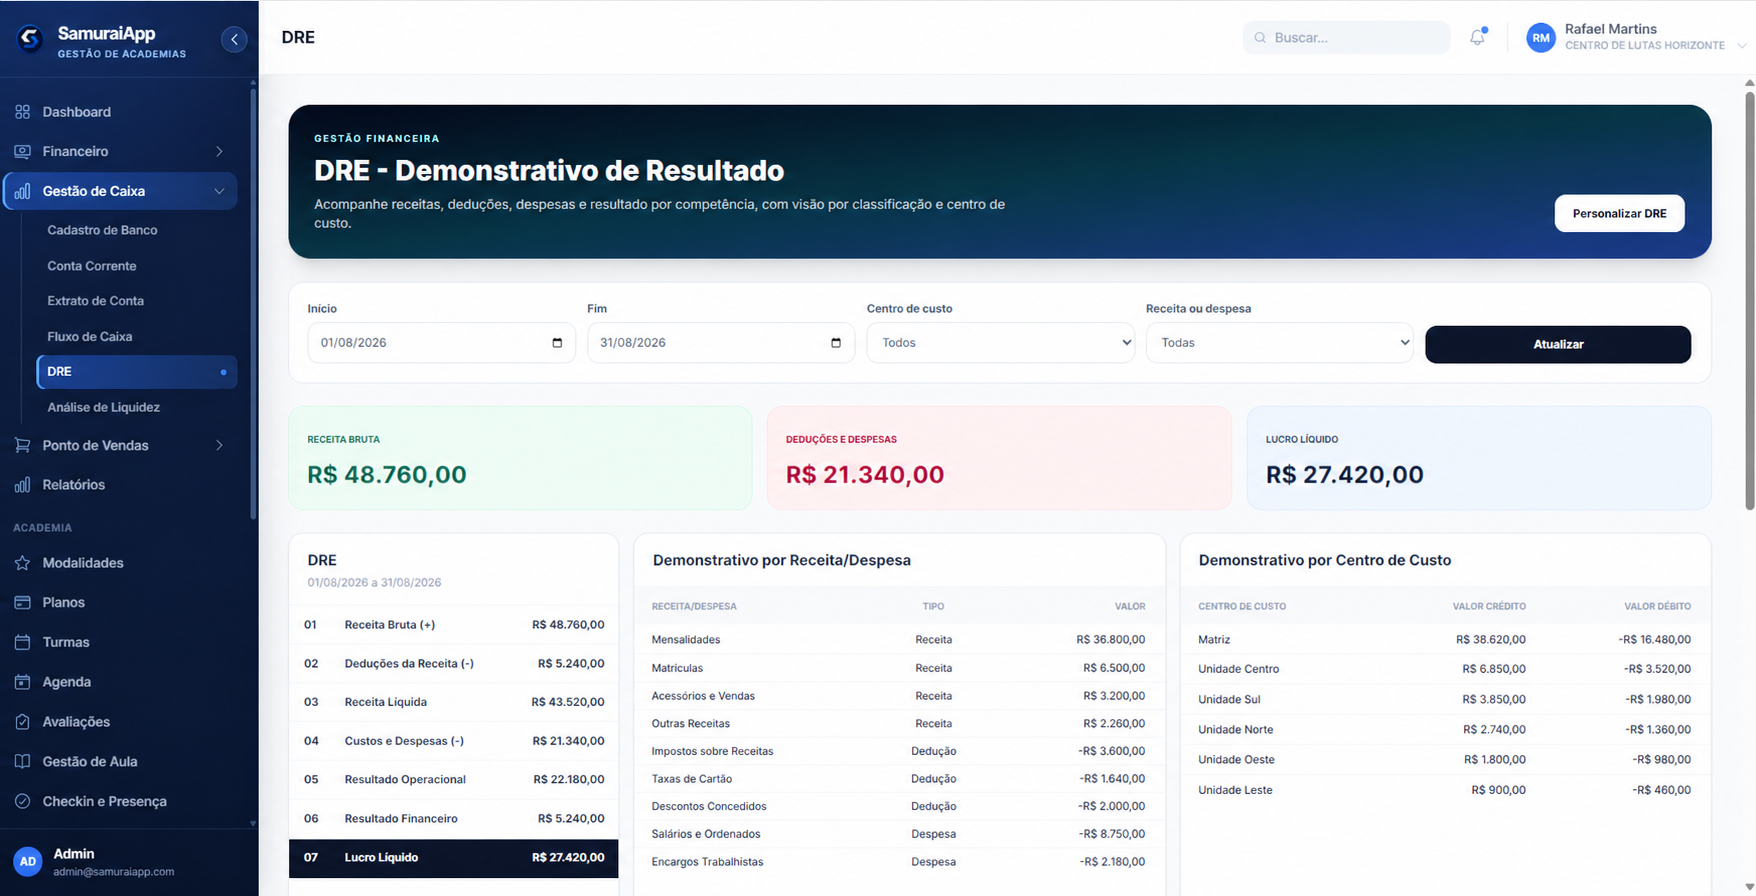The image size is (1756, 896).
Task: Click the Relatórios bar chart icon
Action: 22,485
